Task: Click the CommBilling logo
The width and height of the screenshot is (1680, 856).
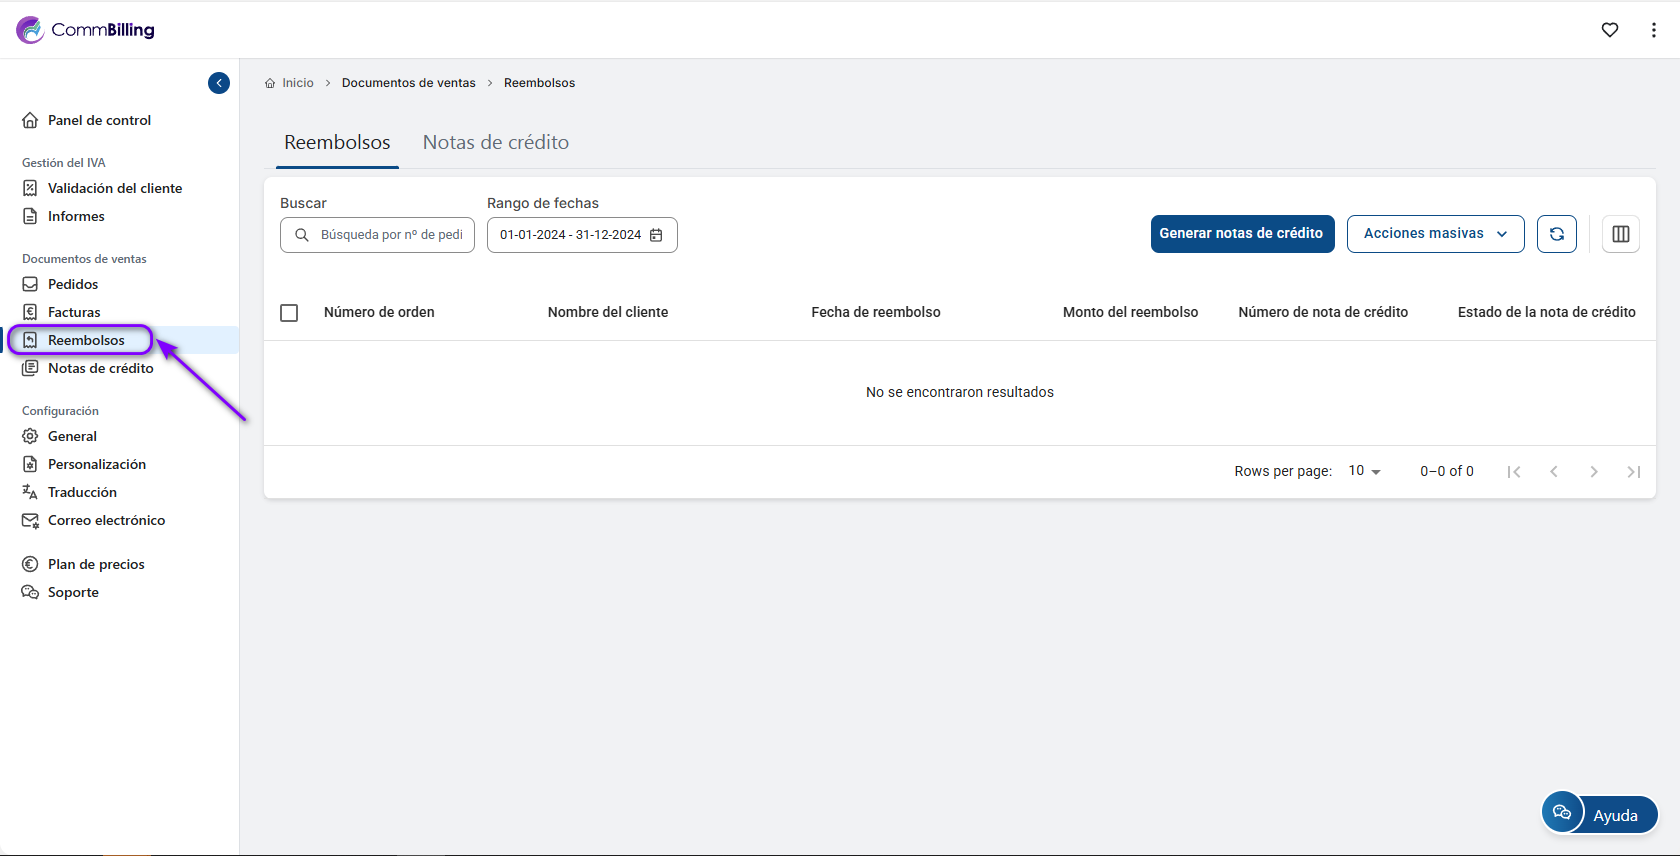Action: coord(86,30)
